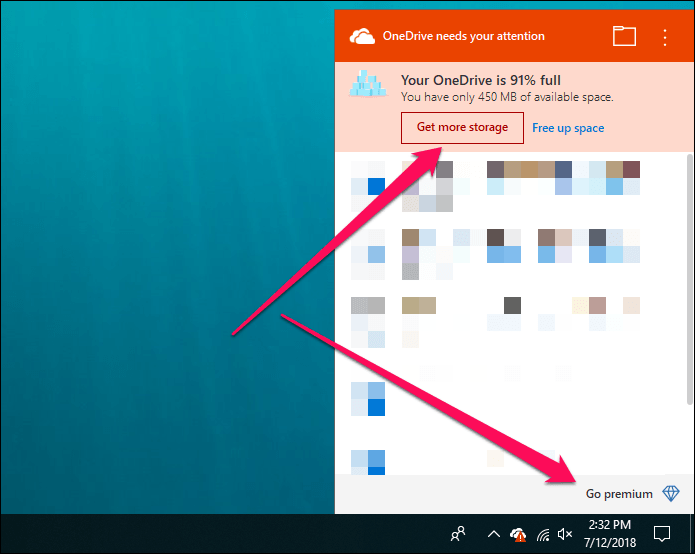Open the OneDrive three-dot more menu

(664, 37)
